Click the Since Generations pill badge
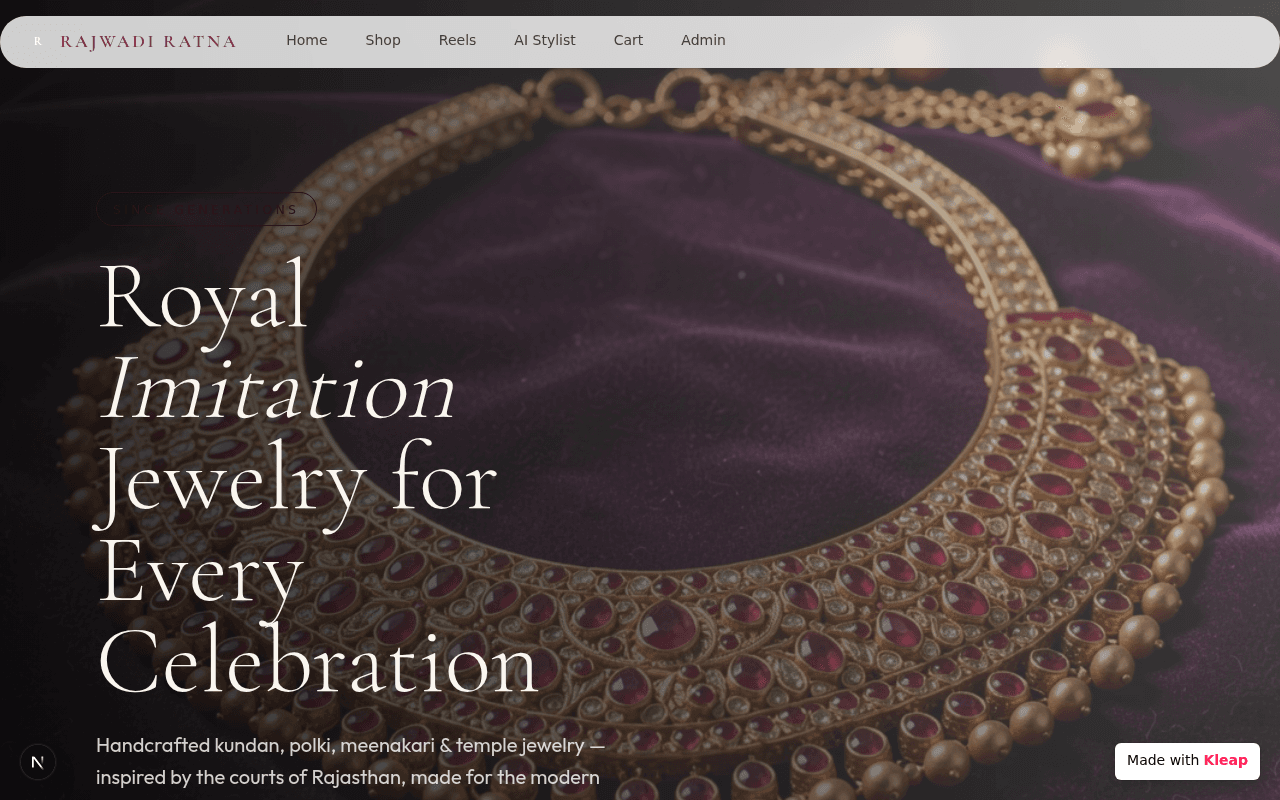This screenshot has width=1280, height=800. point(206,209)
